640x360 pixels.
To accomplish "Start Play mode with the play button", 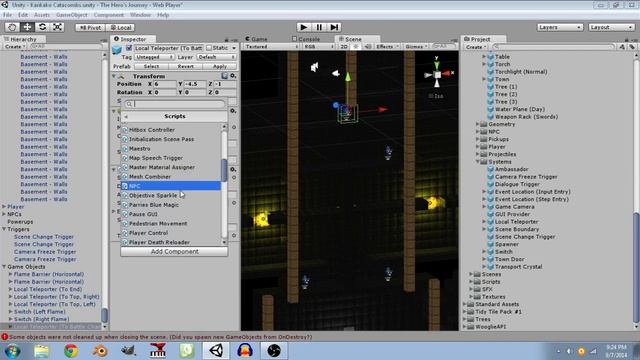I will [303, 27].
